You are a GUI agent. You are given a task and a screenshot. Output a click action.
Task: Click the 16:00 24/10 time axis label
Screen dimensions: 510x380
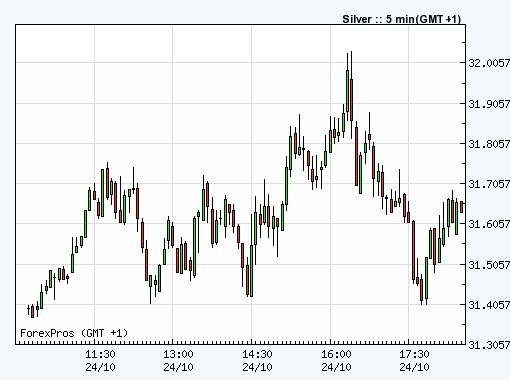pyautogui.click(x=336, y=361)
